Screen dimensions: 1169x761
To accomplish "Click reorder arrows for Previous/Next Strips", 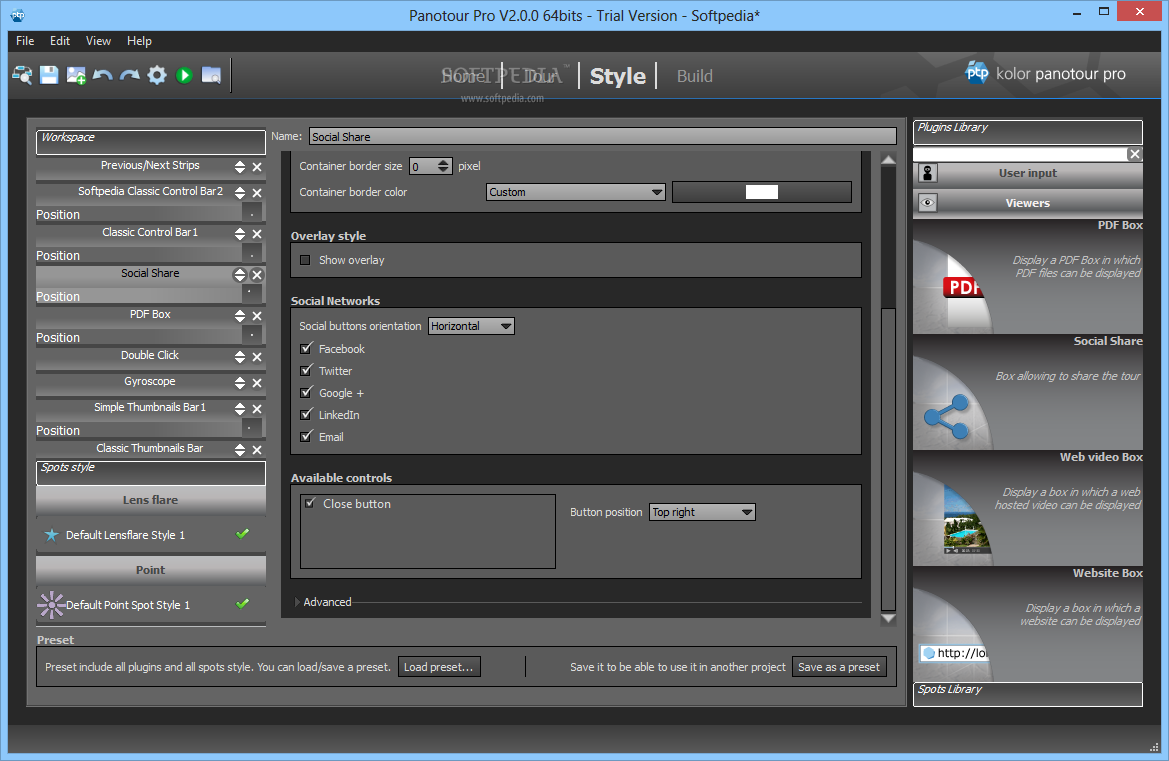I will pyautogui.click(x=240, y=167).
